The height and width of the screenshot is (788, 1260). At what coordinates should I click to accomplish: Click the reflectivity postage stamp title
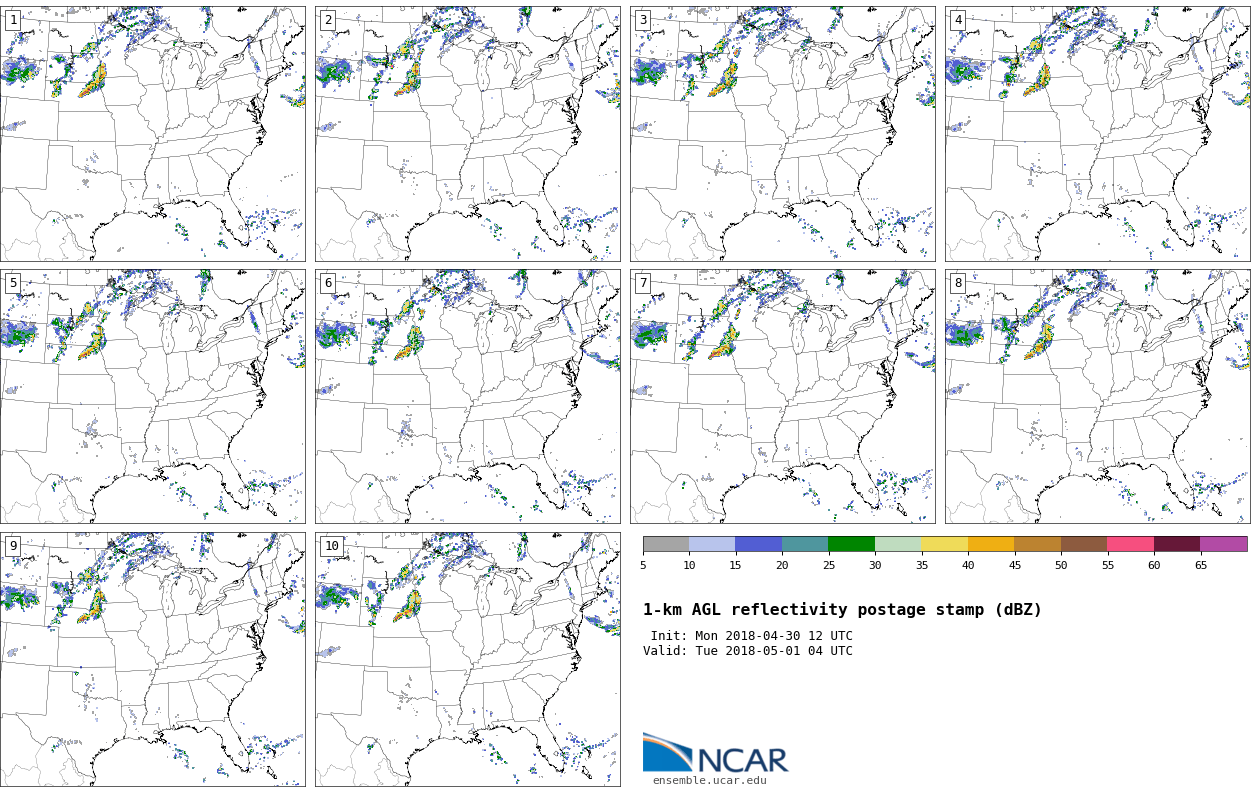tap(842, 610)
